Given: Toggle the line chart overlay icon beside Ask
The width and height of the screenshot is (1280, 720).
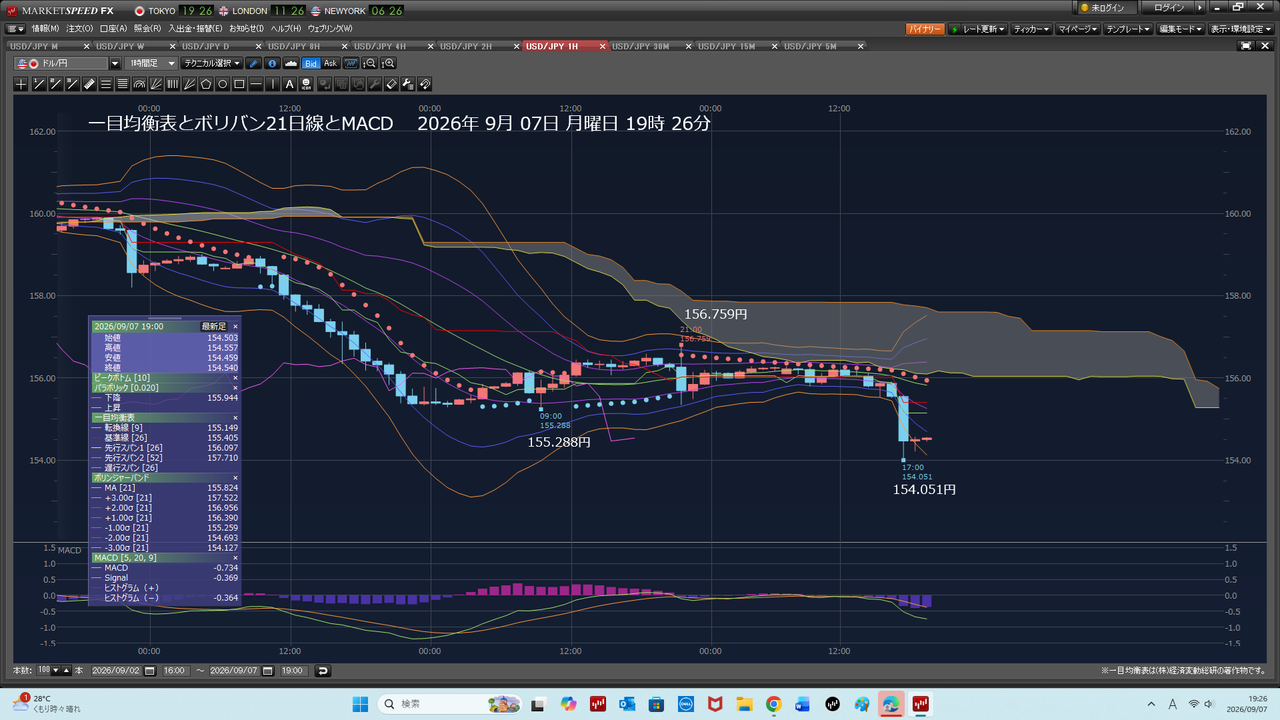Looking at the screenshot, I should coord(351,63).
